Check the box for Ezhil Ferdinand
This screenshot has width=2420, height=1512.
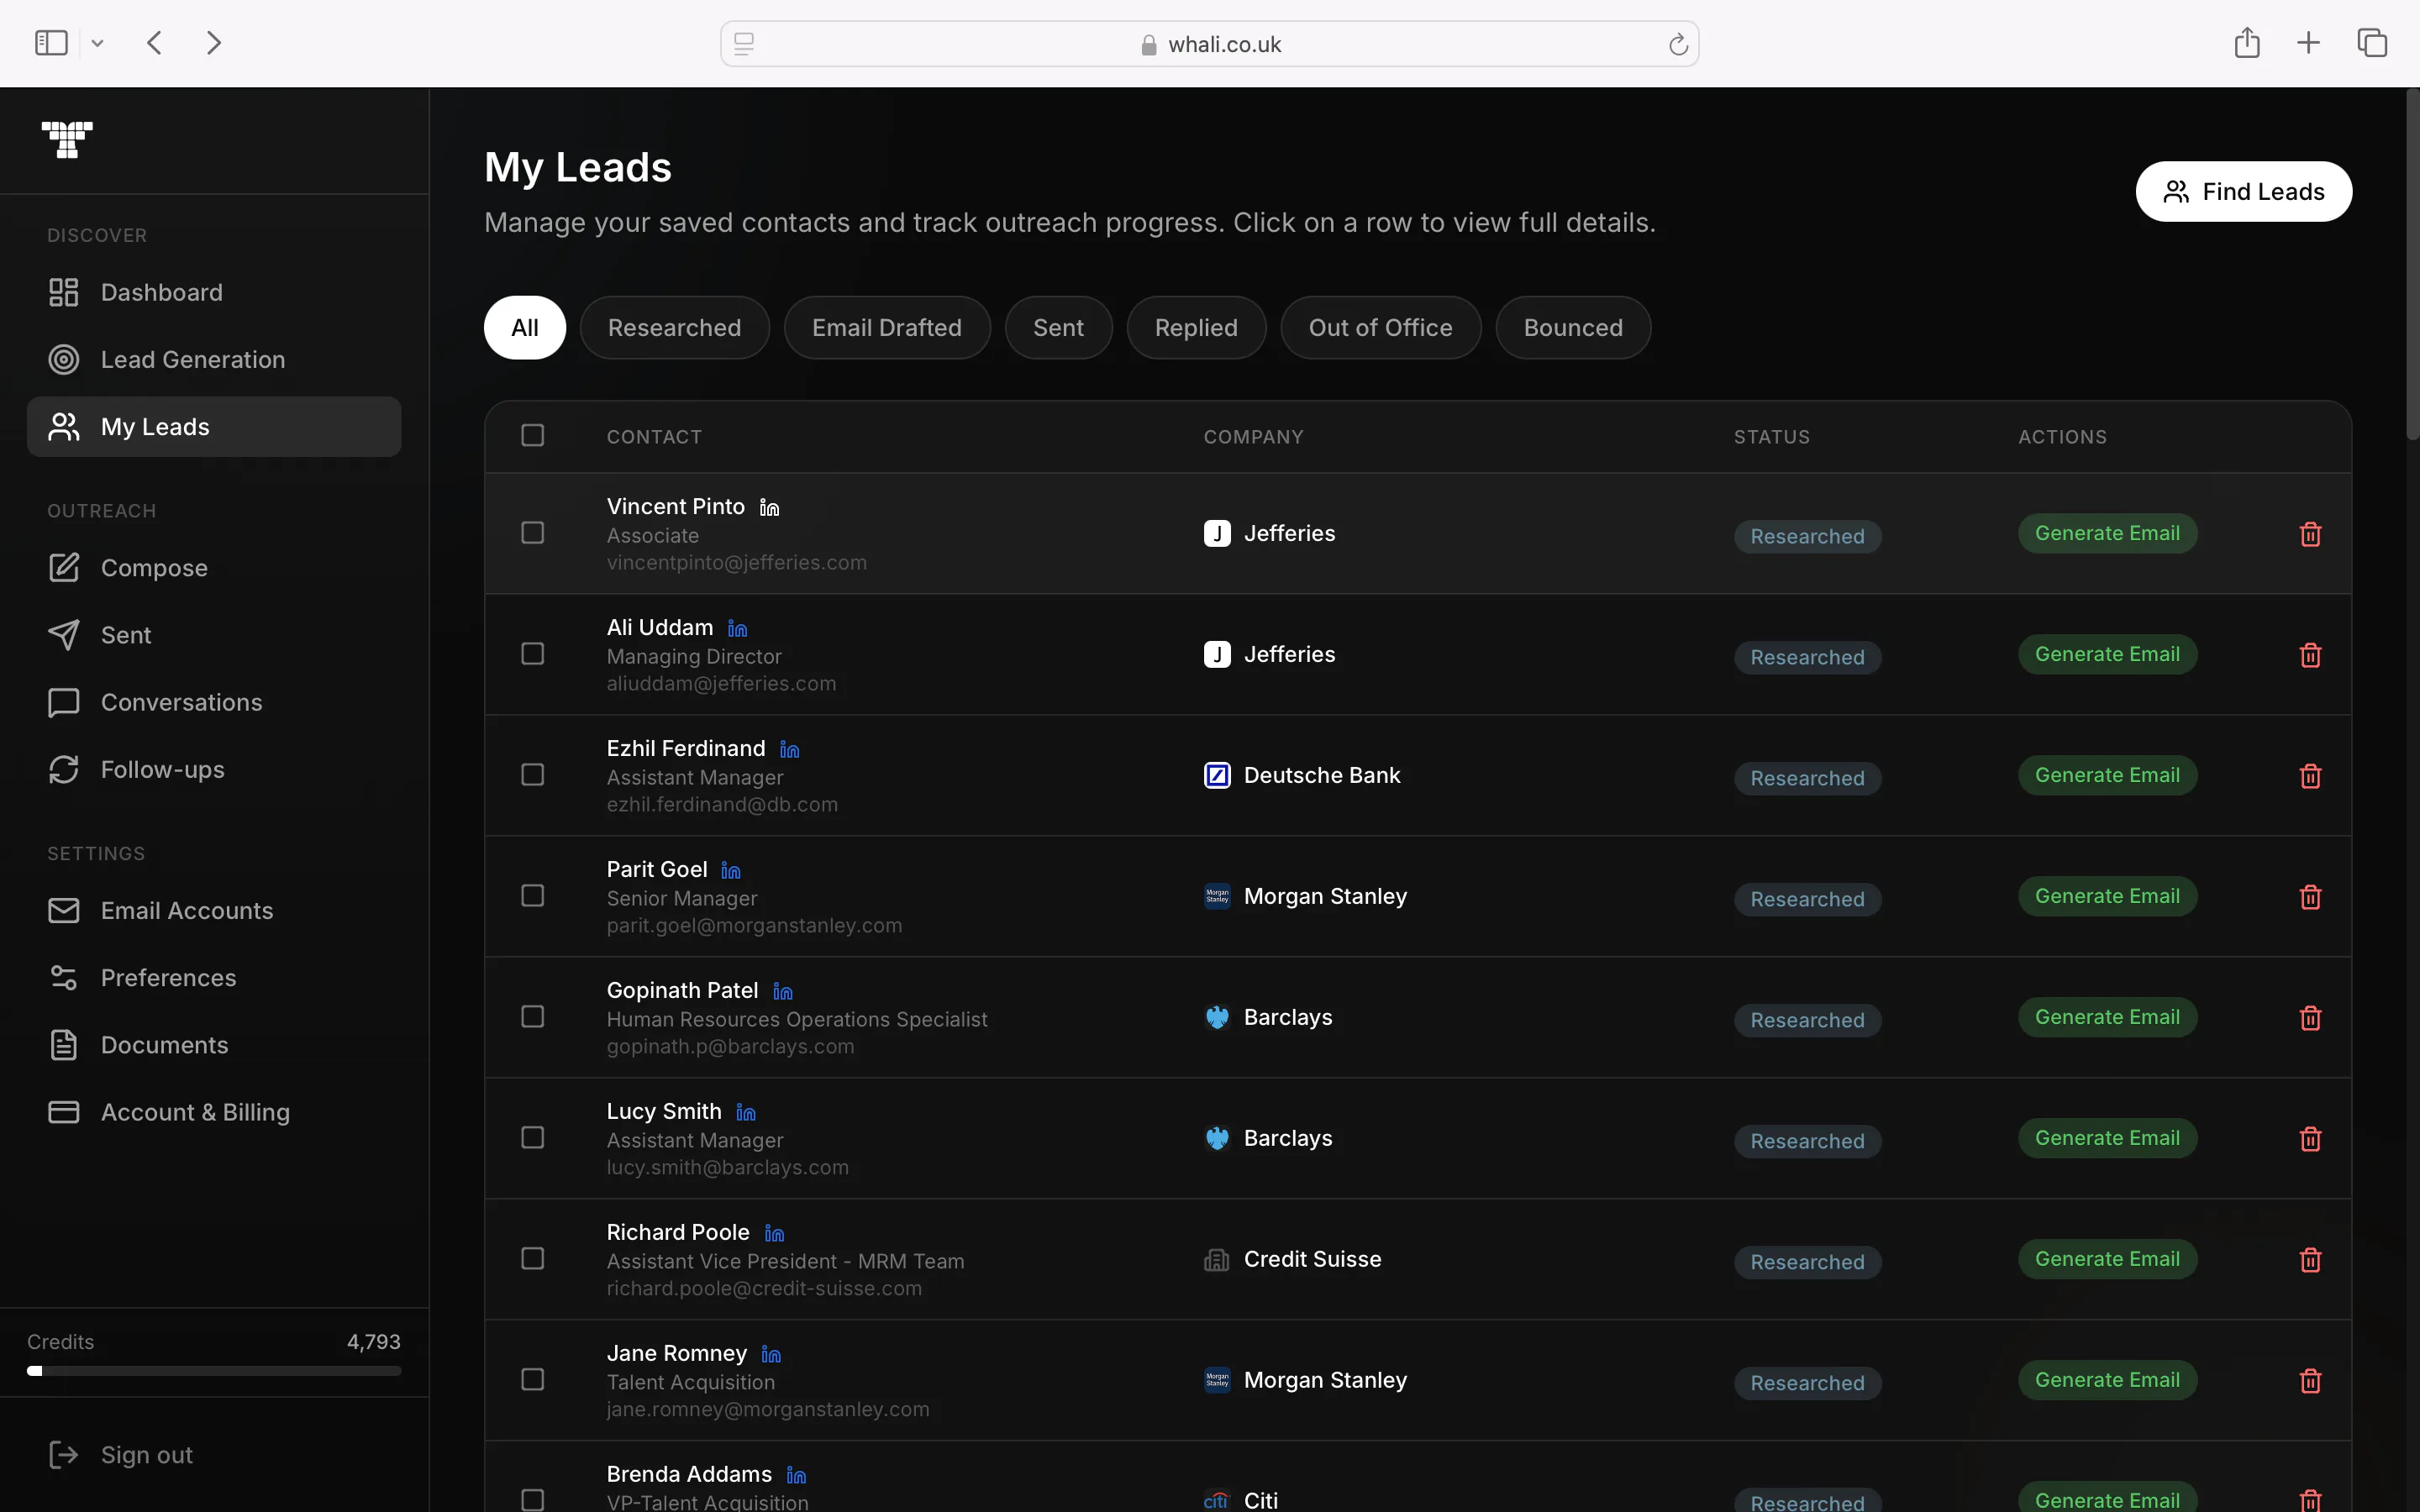tap(533, 775)
